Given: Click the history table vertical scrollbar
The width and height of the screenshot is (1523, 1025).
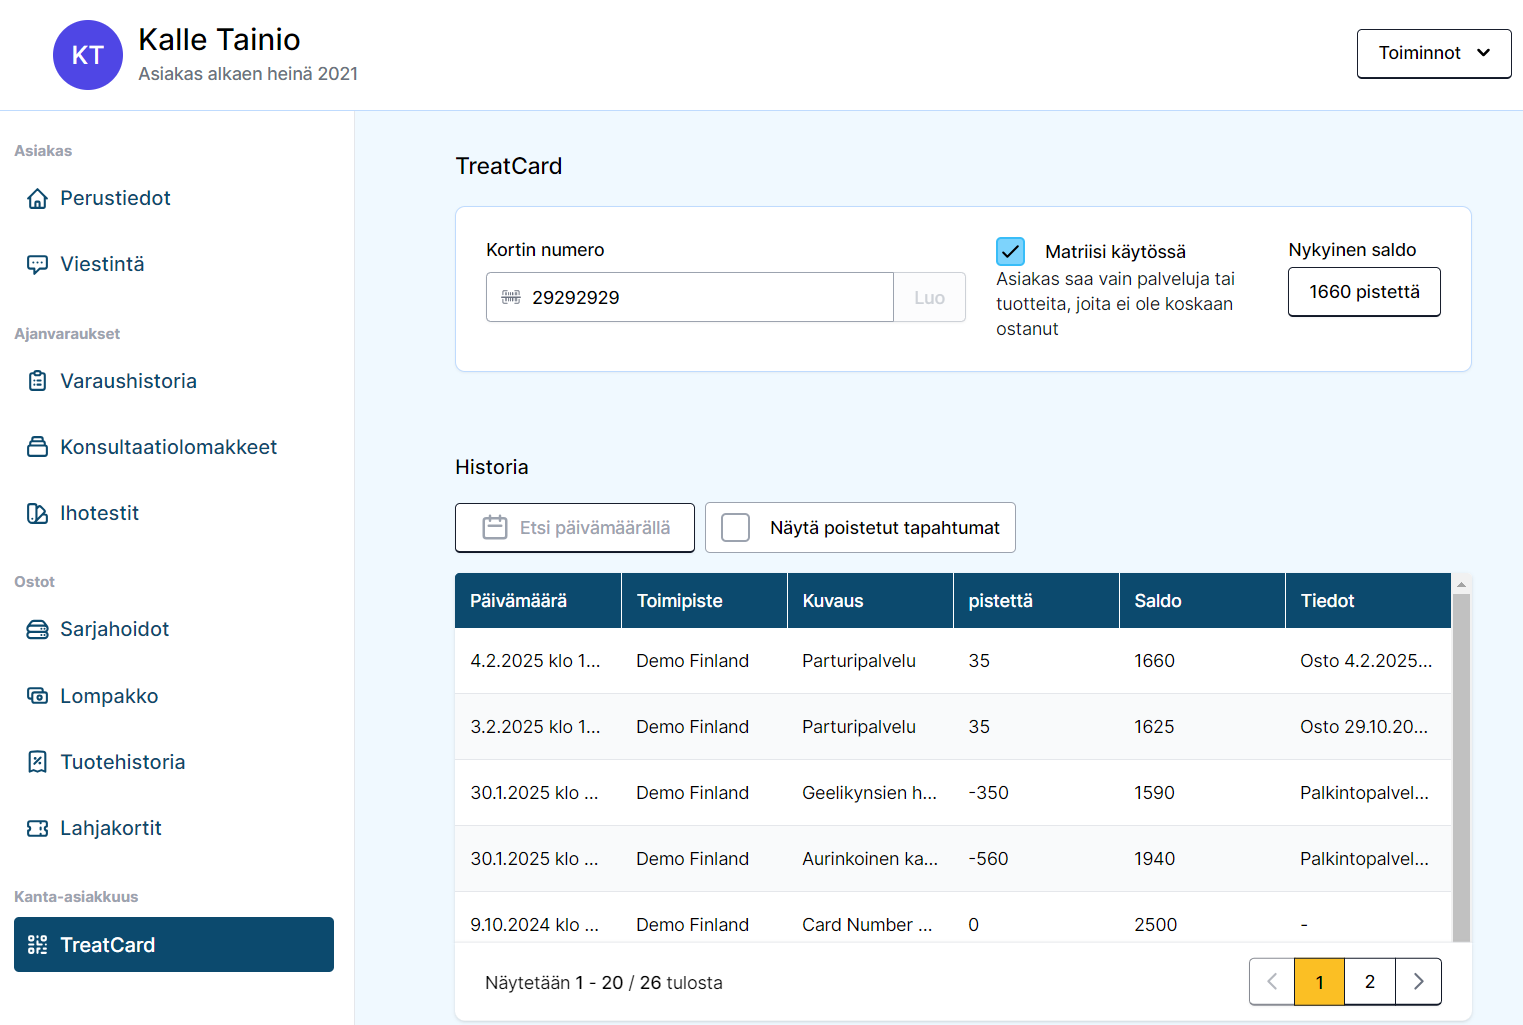Looking at the screenshot, I should coord(1461,767).
